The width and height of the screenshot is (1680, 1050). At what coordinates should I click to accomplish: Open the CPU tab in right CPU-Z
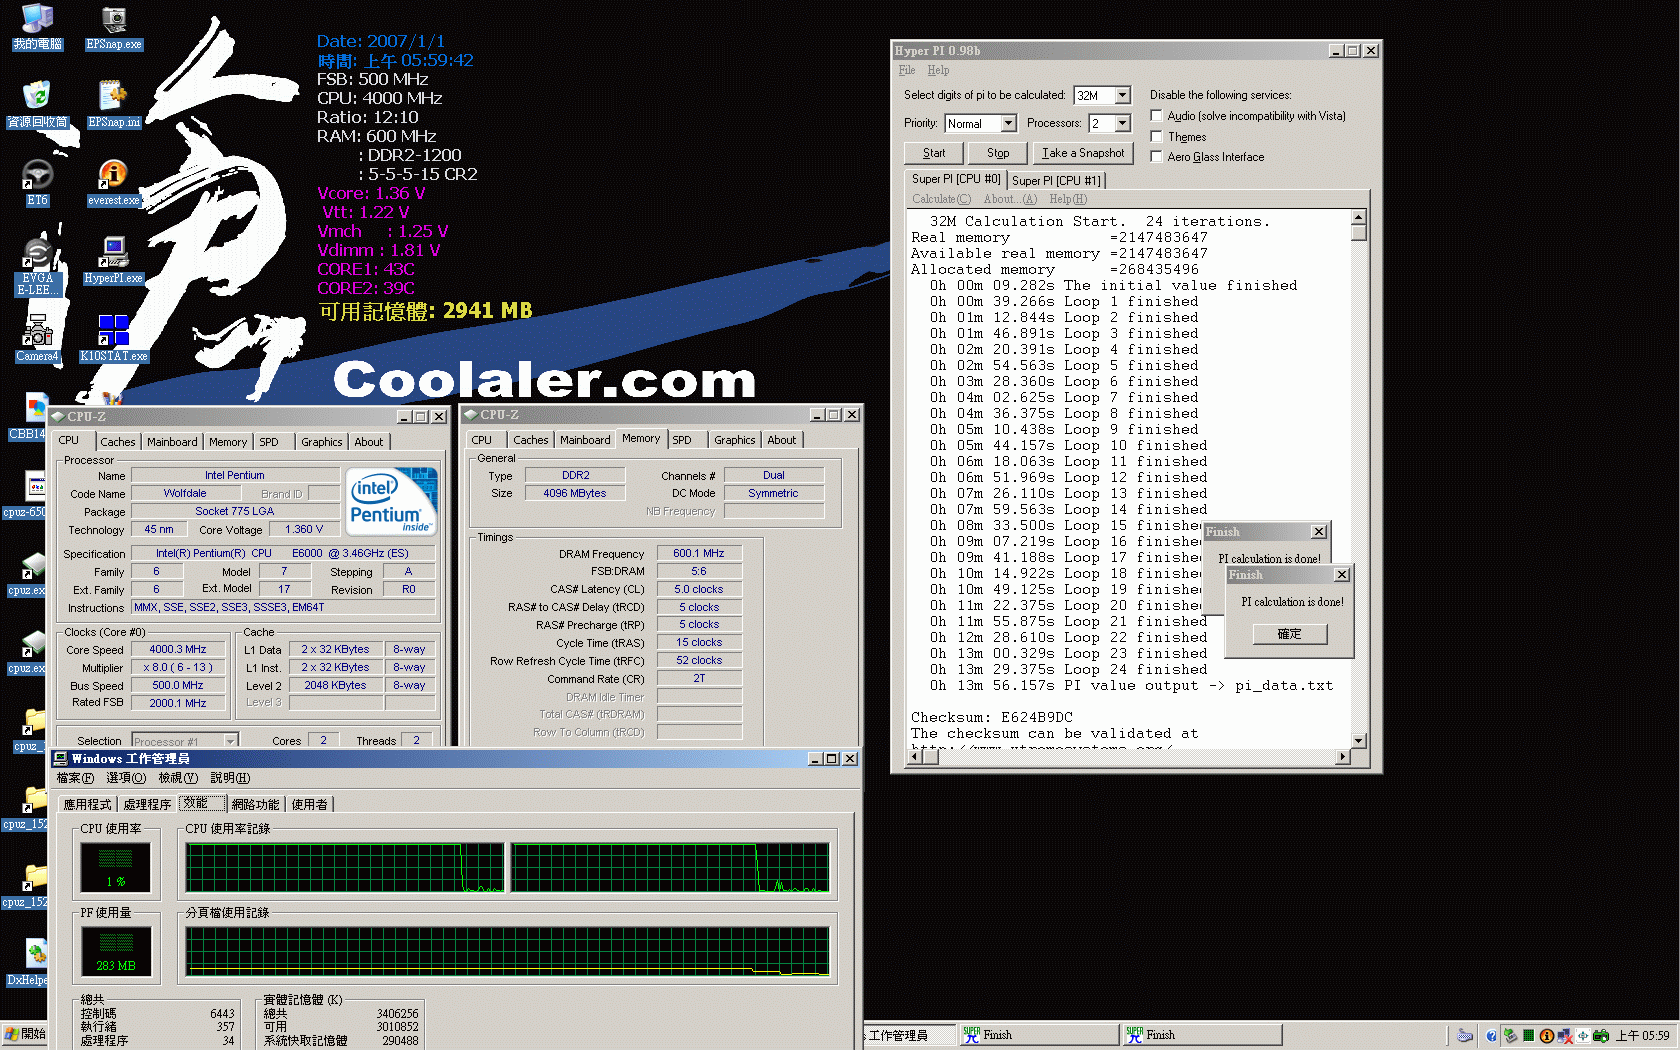click(482, 440)
